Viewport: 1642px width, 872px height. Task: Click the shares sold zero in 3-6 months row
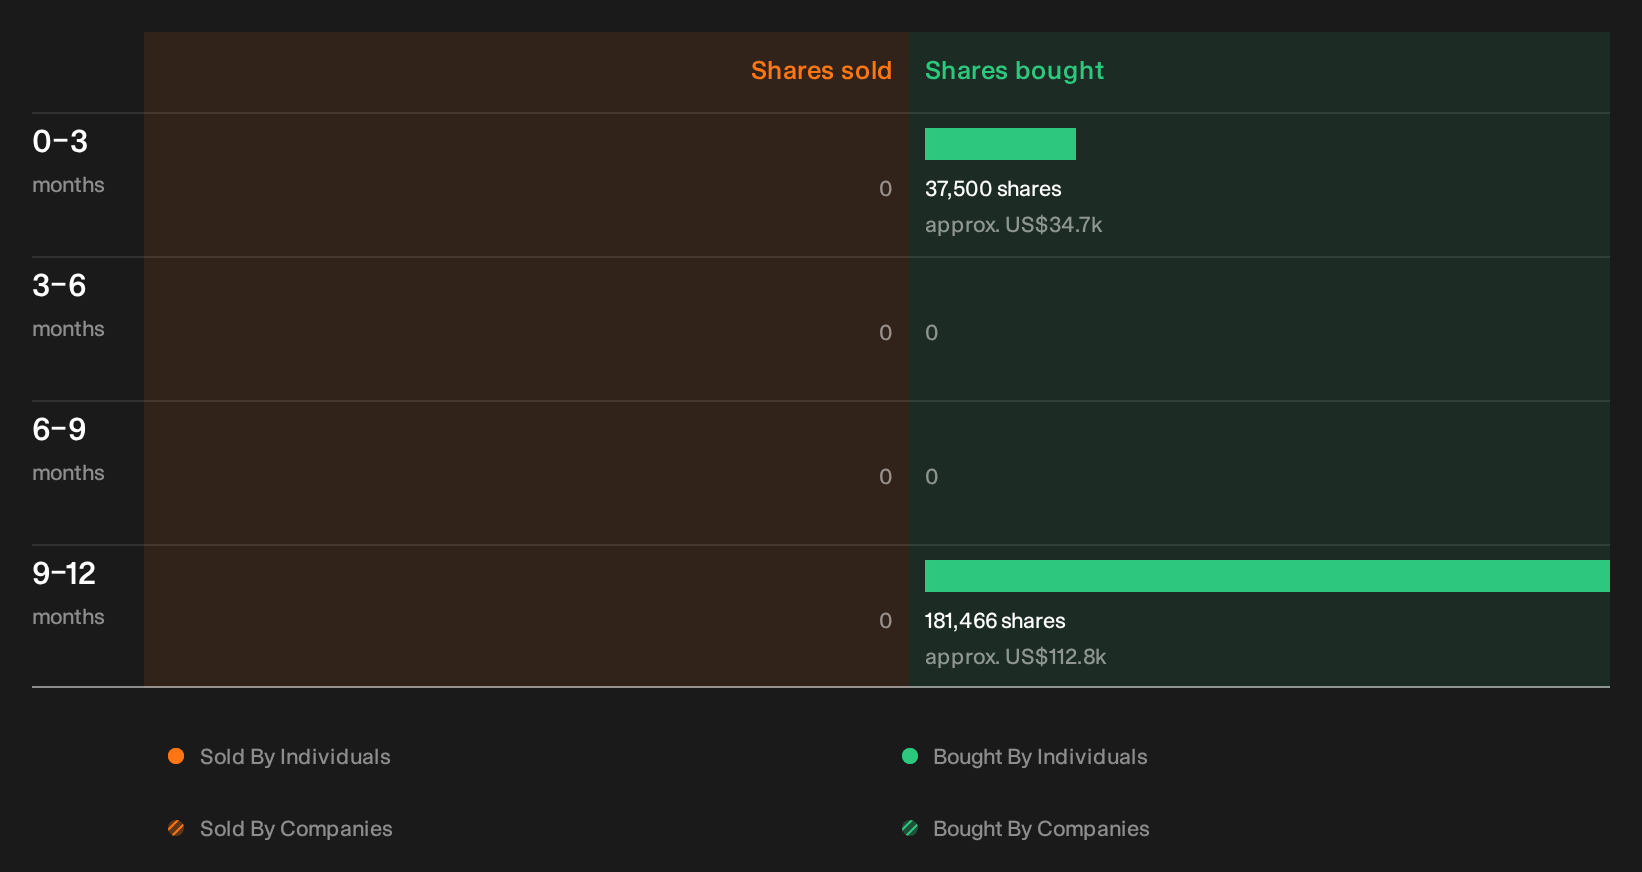click(x=885, y=333)
